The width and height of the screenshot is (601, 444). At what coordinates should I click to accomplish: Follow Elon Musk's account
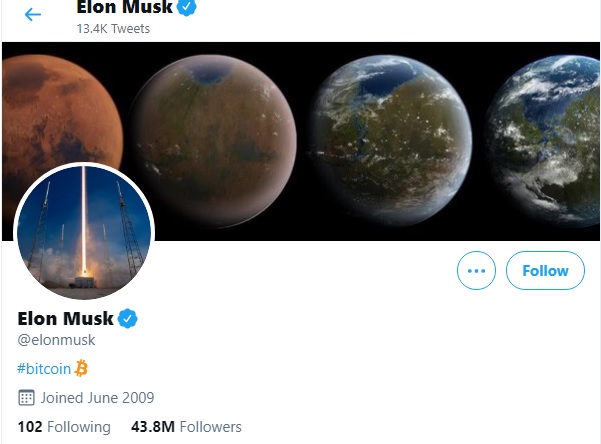click(545, 270)
